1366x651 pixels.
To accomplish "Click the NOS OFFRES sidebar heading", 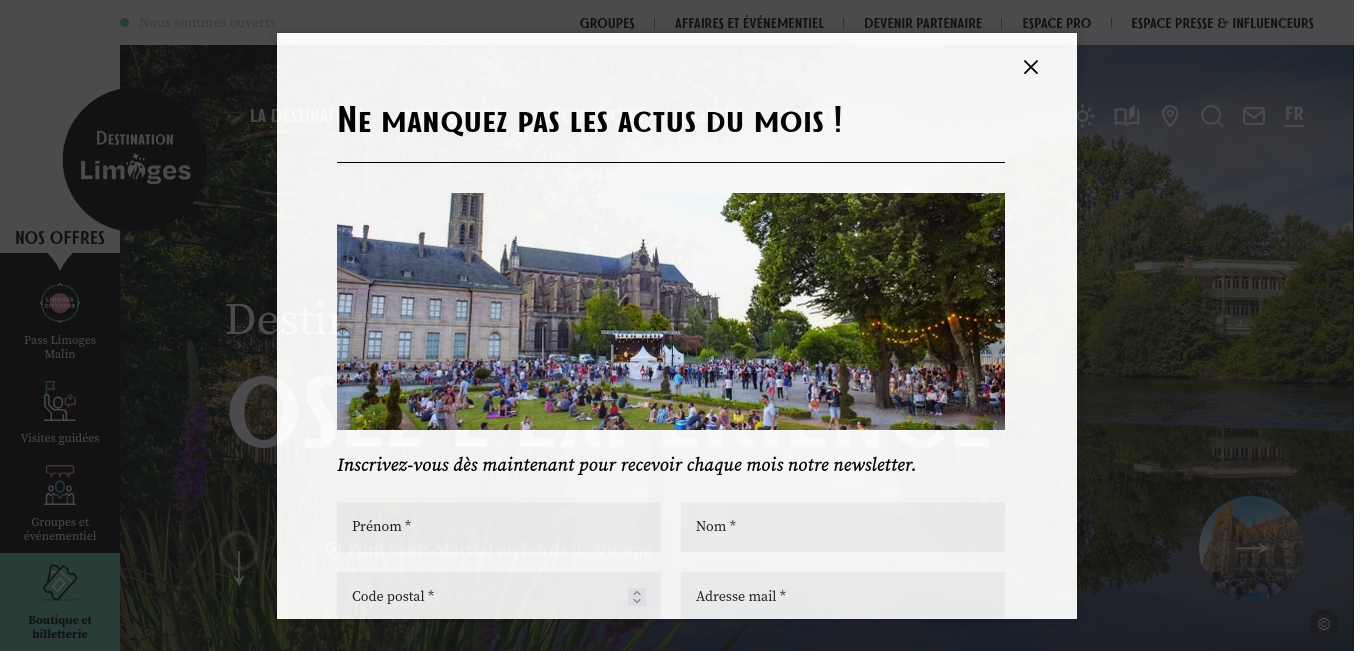I will [x=60, y=238].
